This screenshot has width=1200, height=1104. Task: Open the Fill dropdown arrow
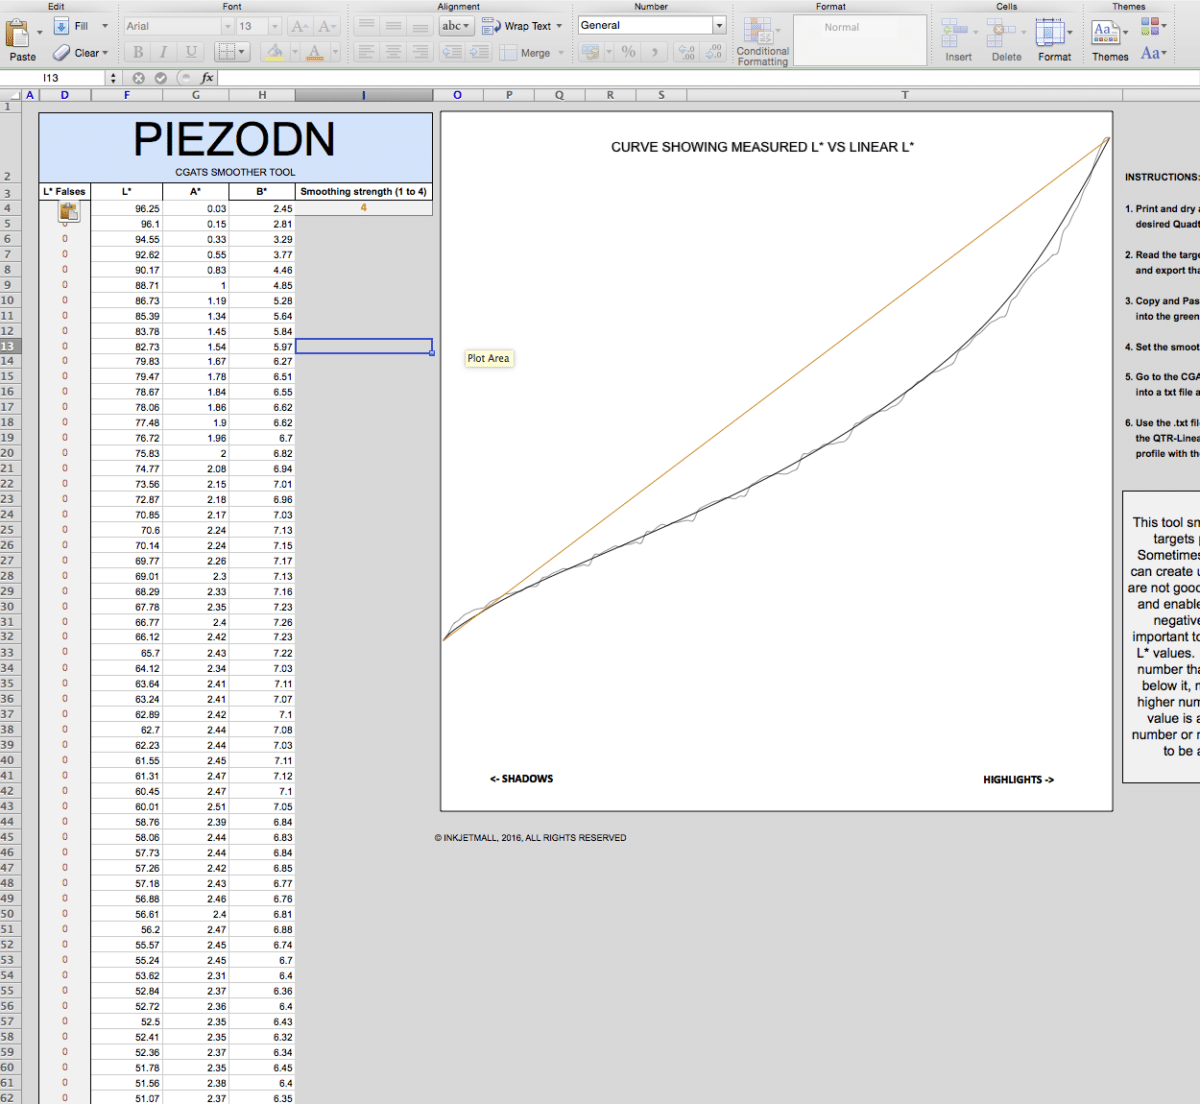(105, 26)
